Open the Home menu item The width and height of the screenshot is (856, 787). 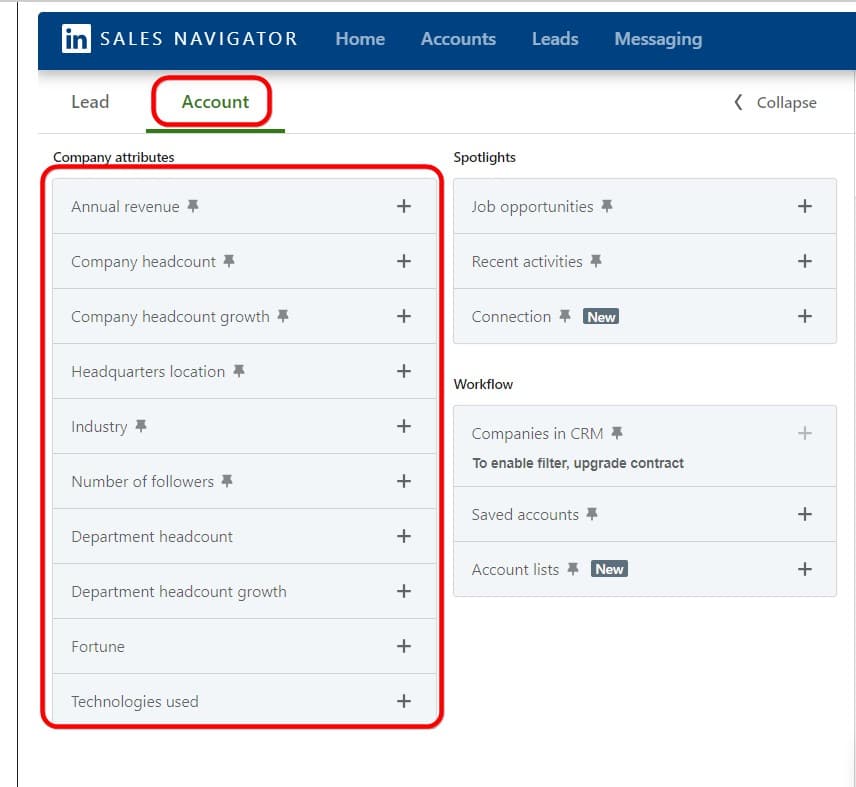click(x=360, y=39)
